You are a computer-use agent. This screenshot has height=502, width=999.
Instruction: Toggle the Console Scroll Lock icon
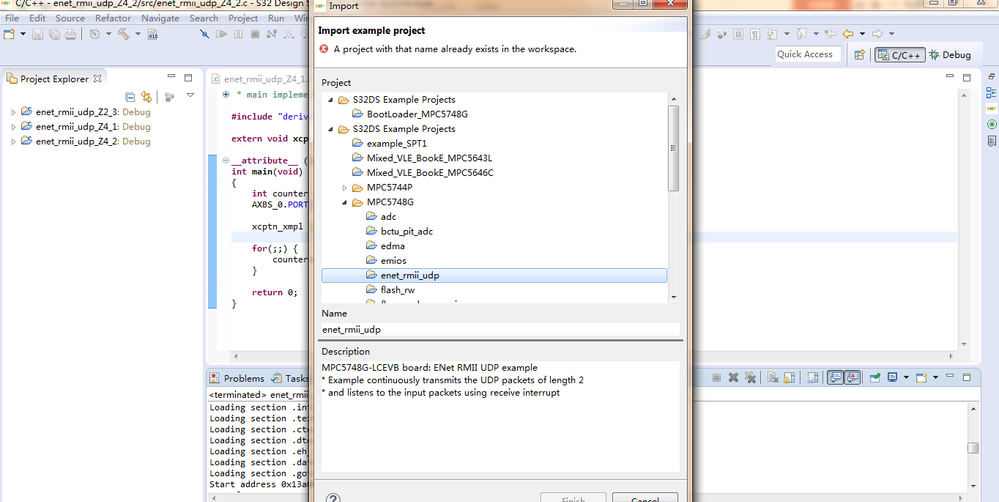(x=789, y=378)
